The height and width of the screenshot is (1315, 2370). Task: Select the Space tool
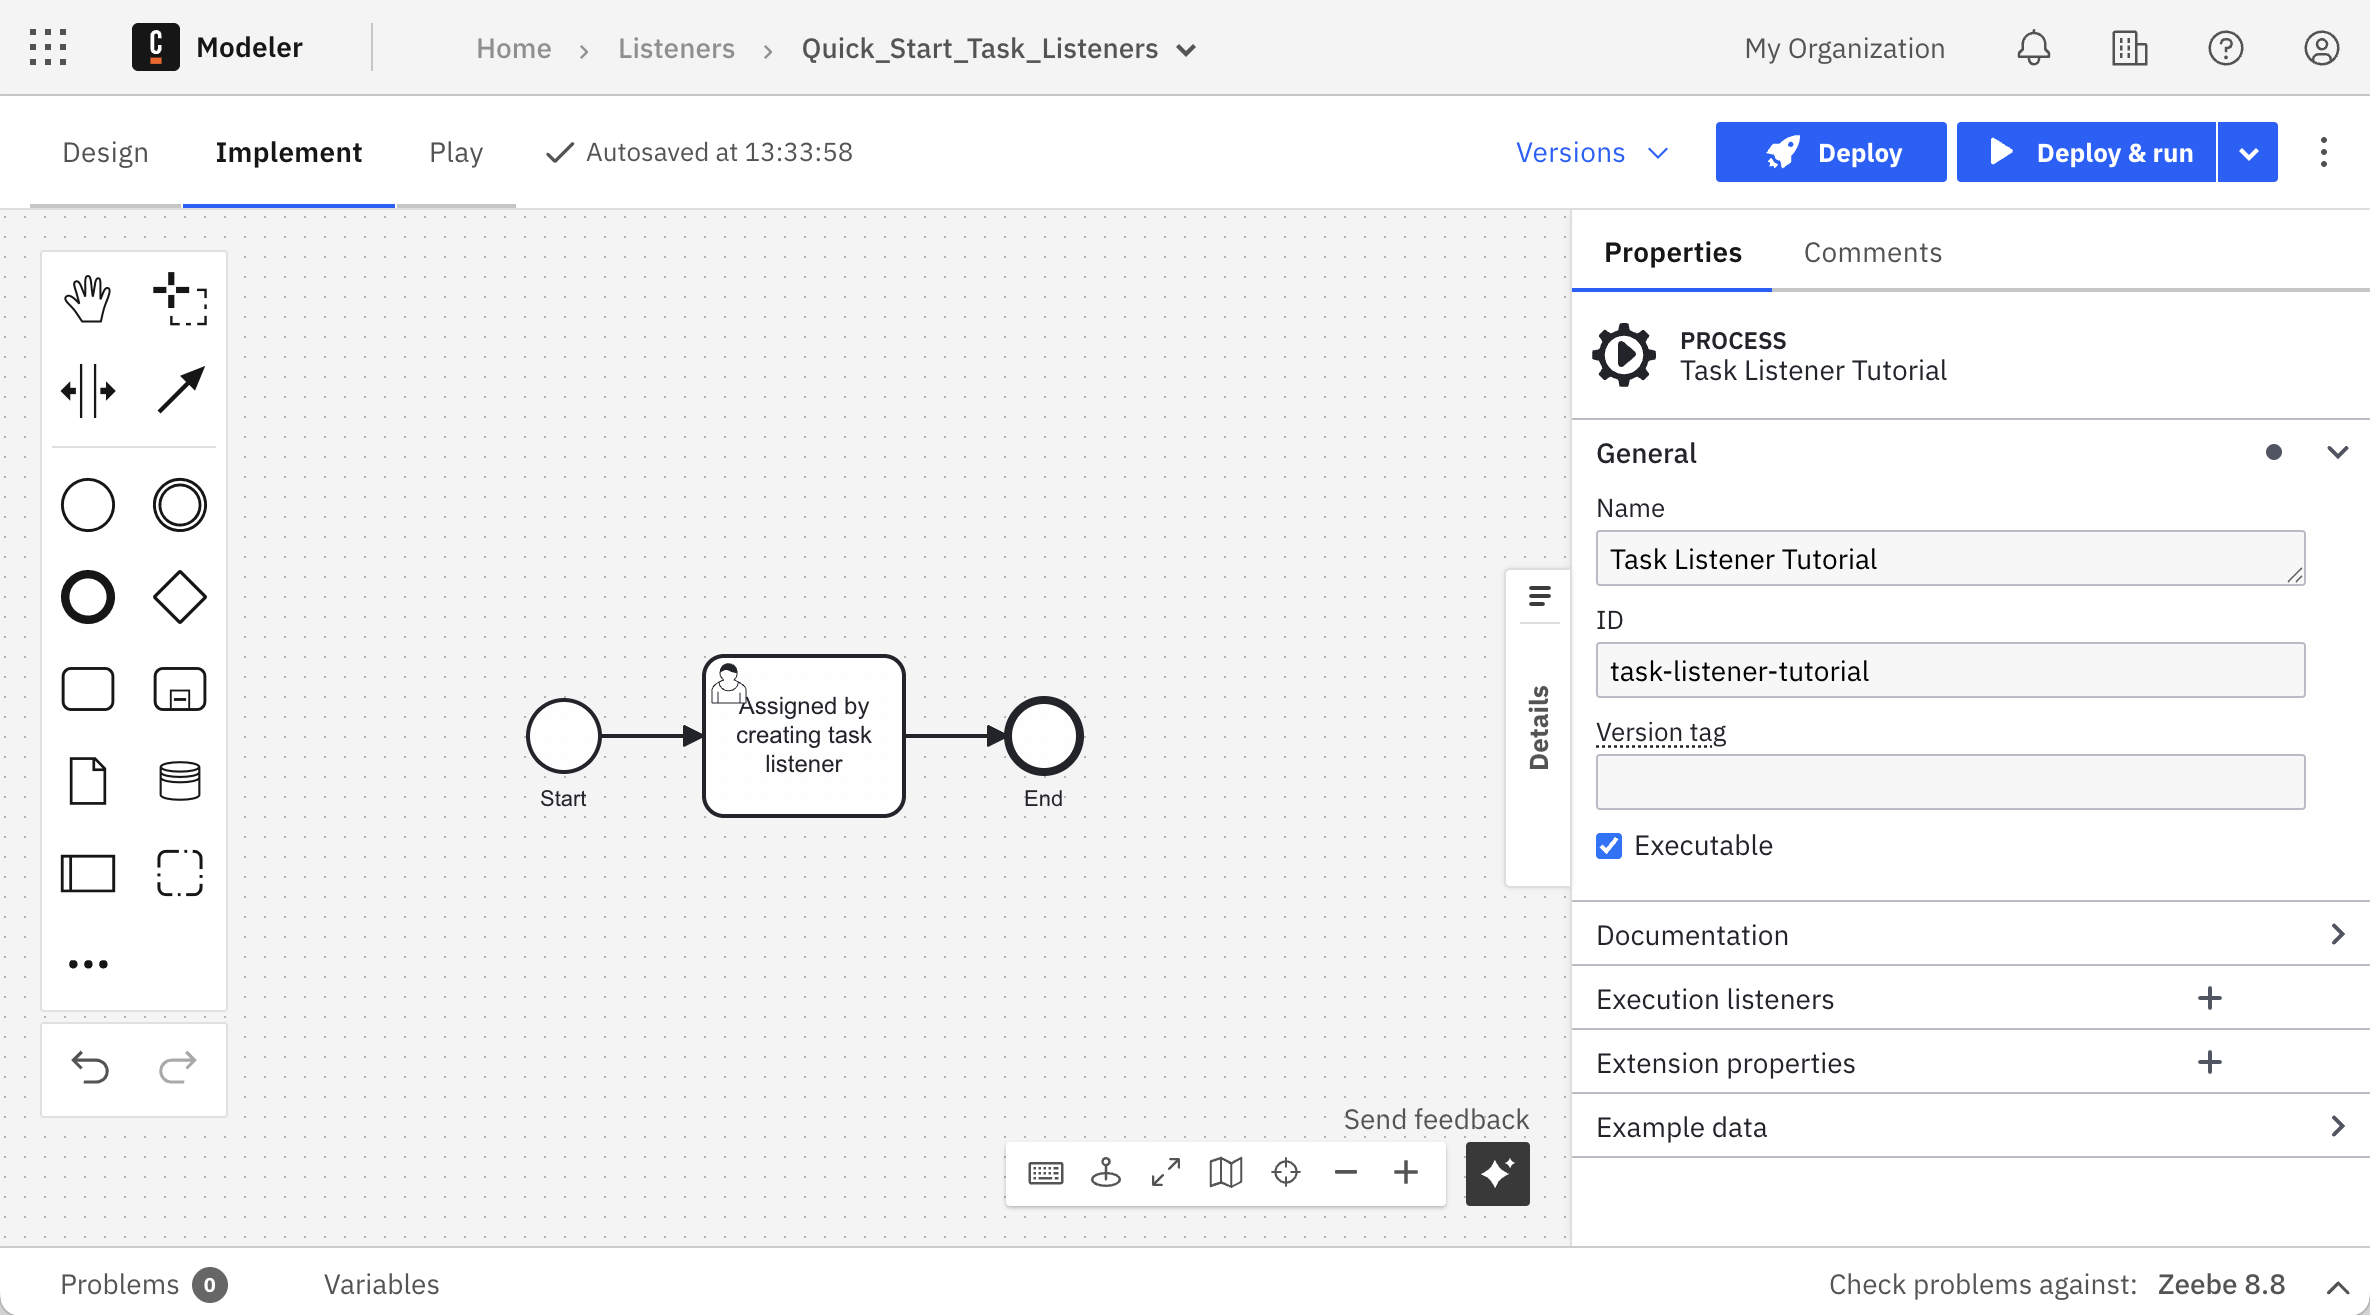point(88,391)
